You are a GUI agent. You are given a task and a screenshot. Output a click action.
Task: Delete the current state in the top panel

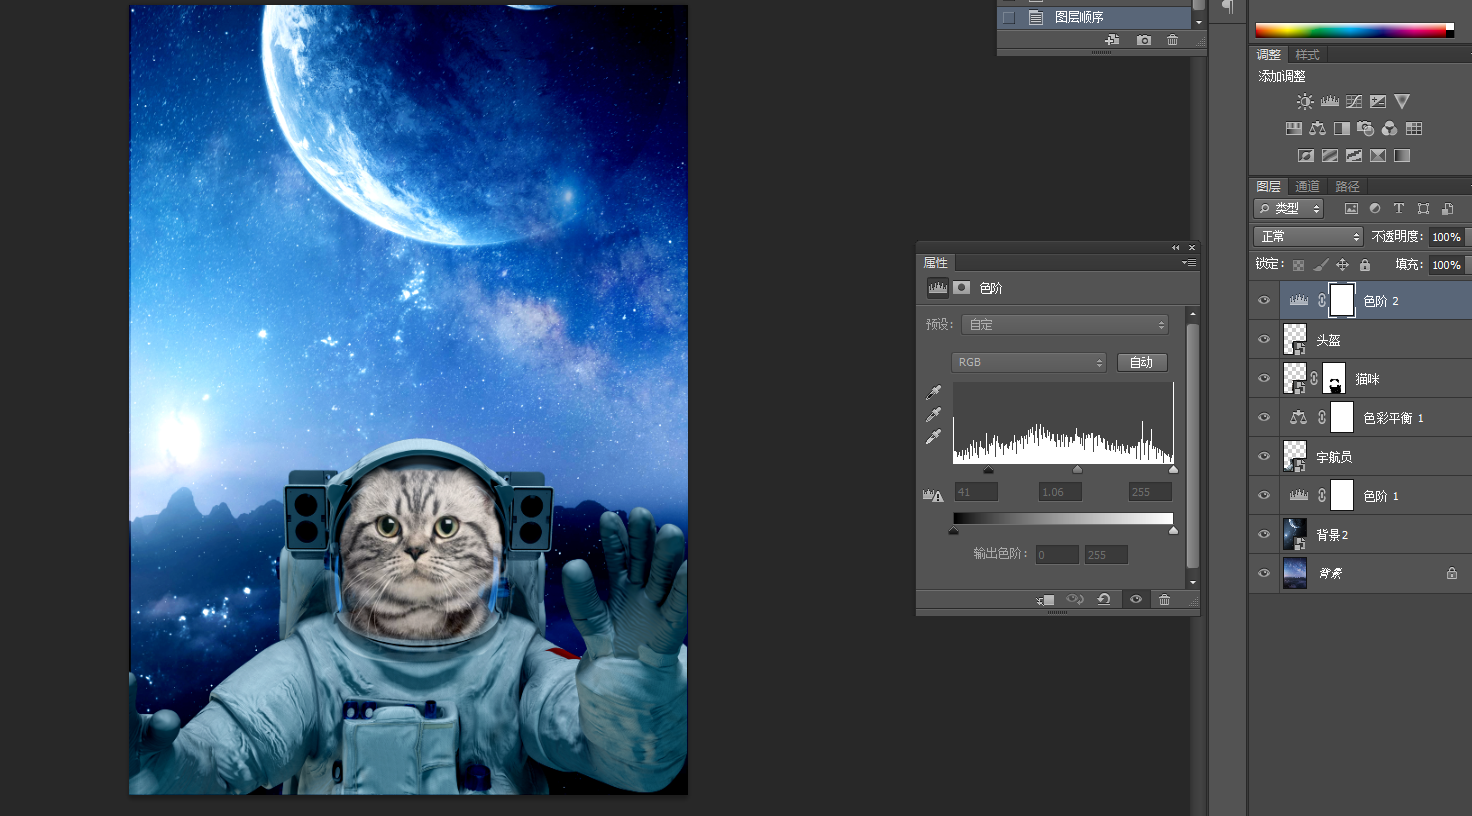coord(1173,40)
